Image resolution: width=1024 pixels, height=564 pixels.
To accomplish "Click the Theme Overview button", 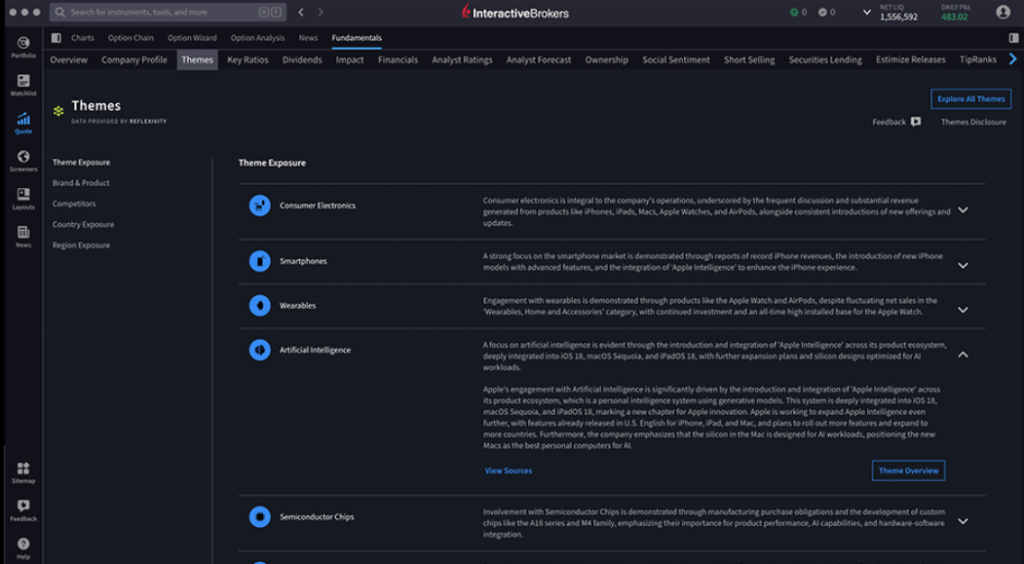I will [x=908, y=471].
